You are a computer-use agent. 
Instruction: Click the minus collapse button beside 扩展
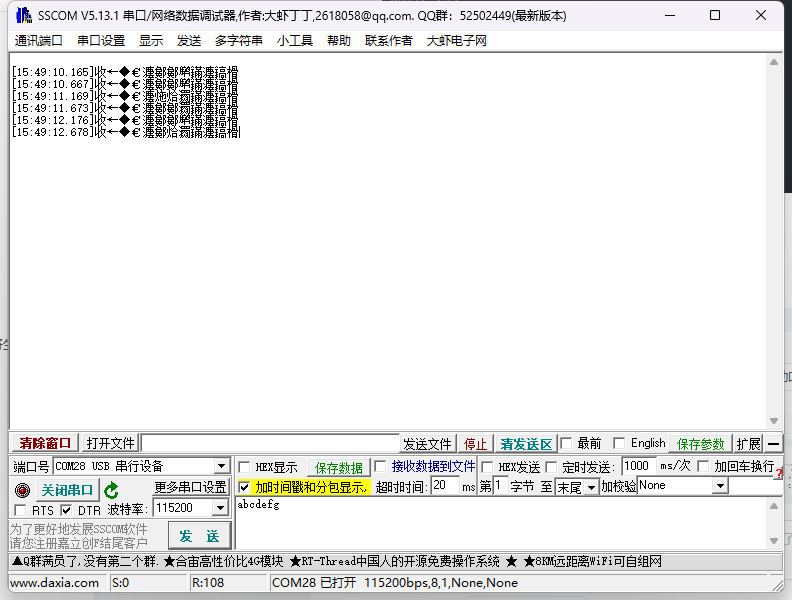click(773, 444)
